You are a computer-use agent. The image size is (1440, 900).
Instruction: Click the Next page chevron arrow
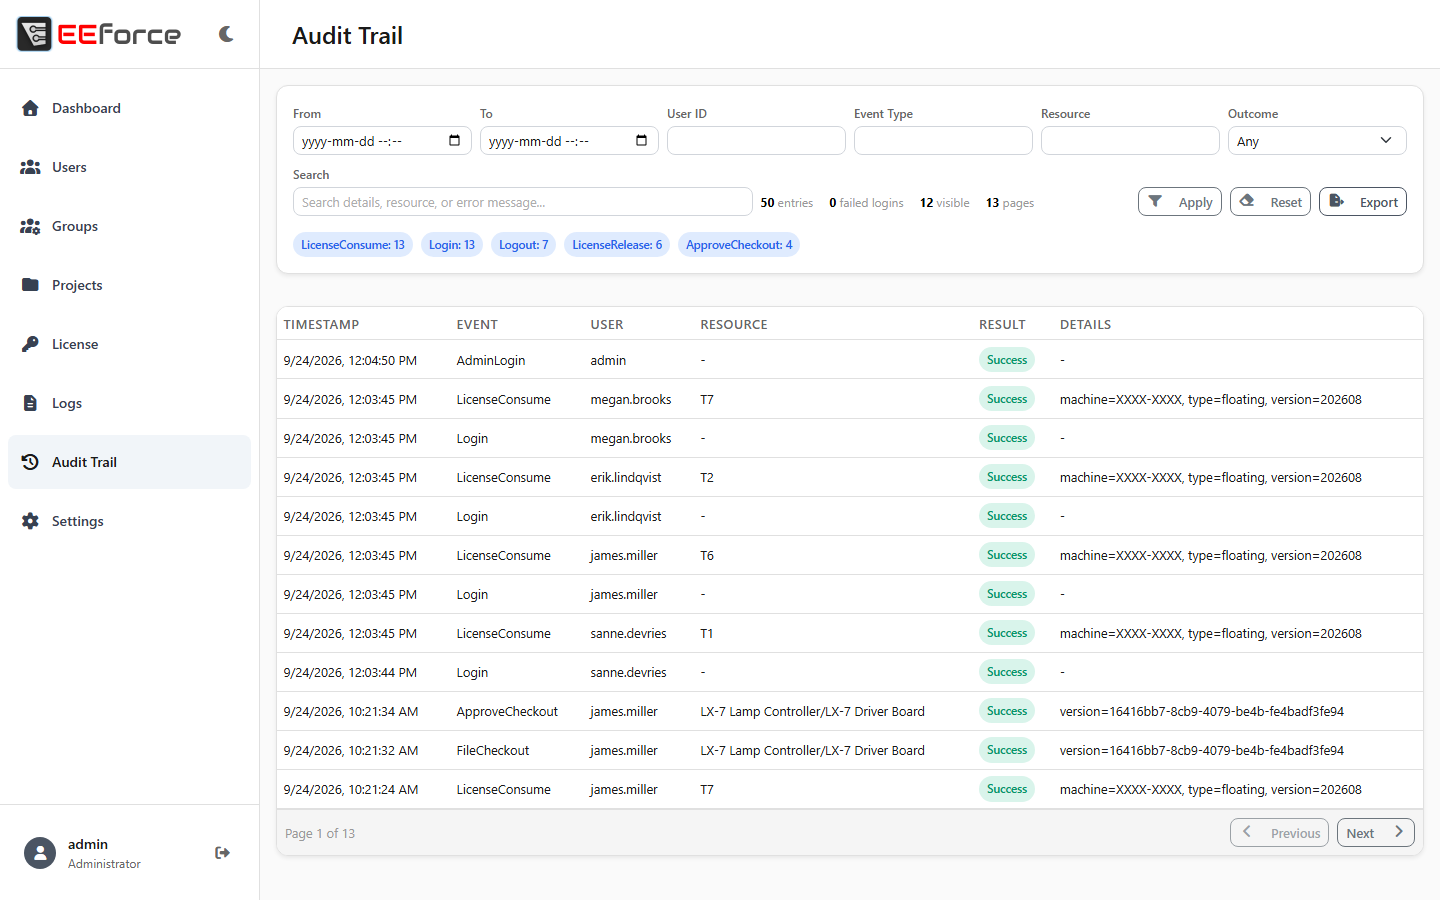(x=1399, y=832)
